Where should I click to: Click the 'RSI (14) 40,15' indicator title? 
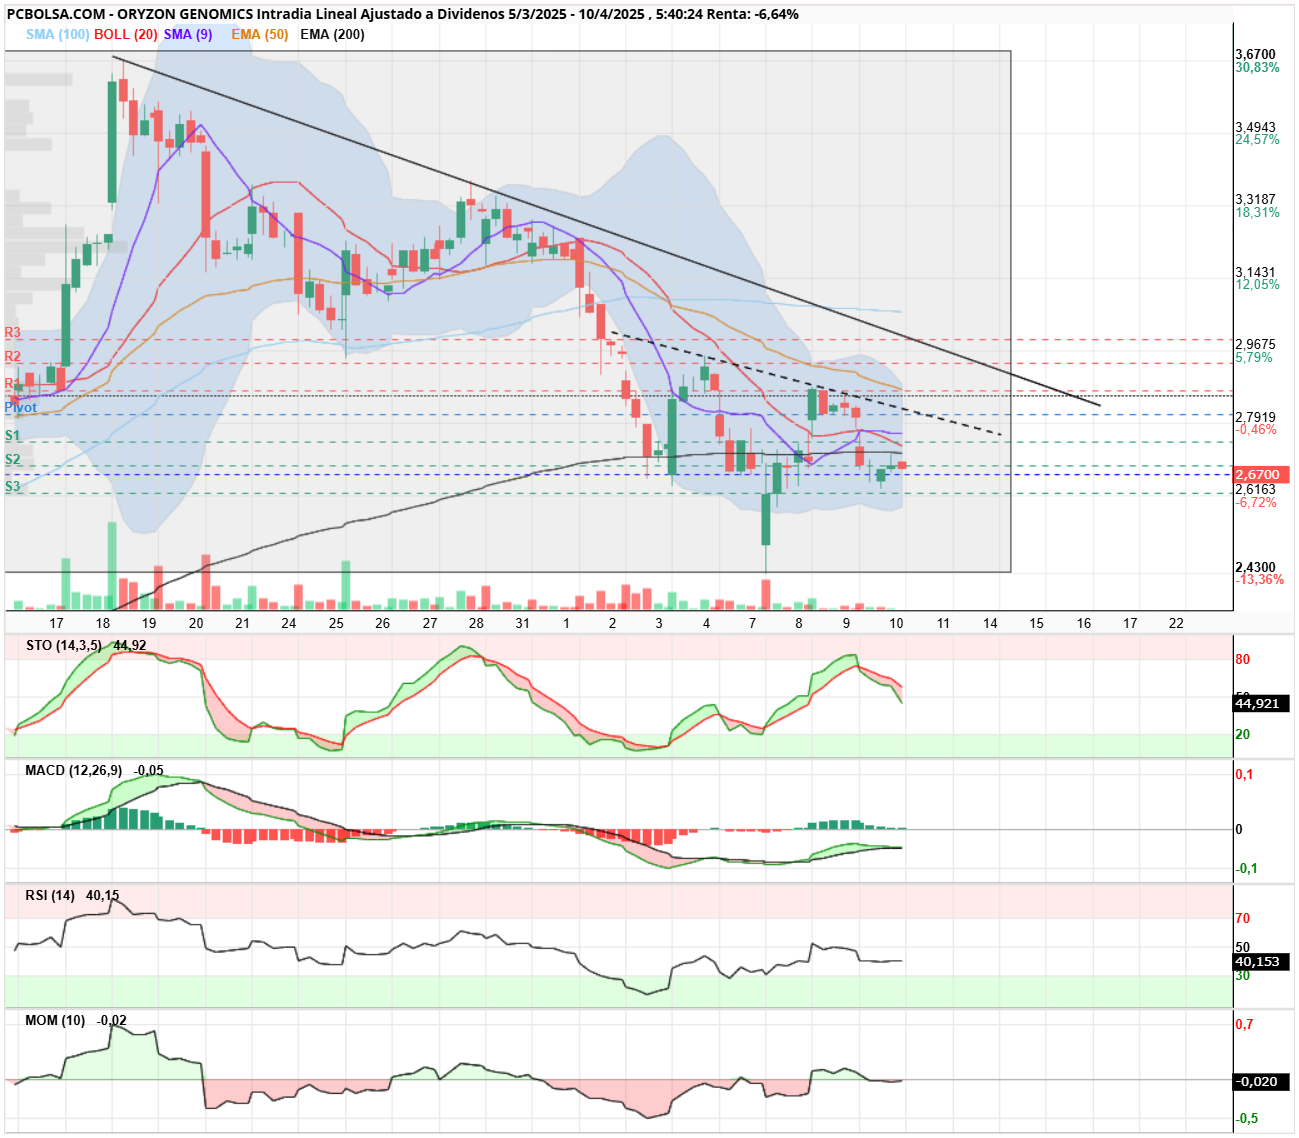(72, 895)
